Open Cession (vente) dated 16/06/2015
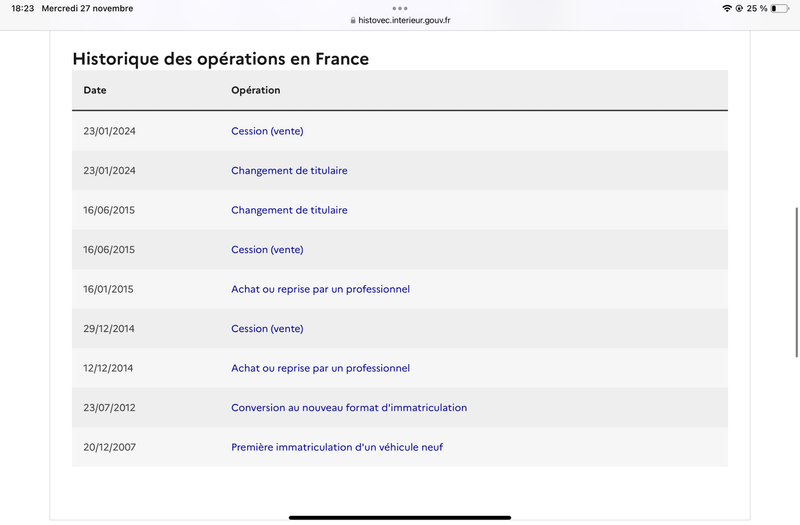The width and height of the screenshot is (800, 525). (x=267, y=249)
